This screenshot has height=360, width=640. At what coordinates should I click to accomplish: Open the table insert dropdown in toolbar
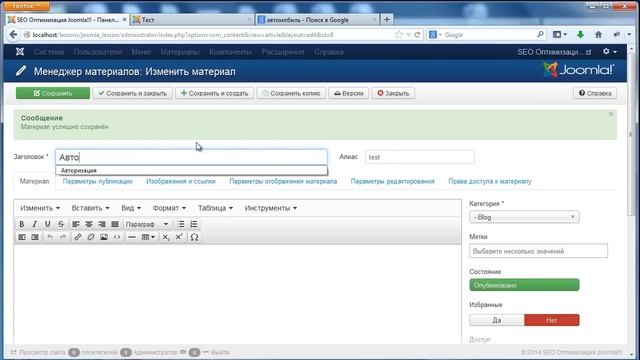point(148,237)
